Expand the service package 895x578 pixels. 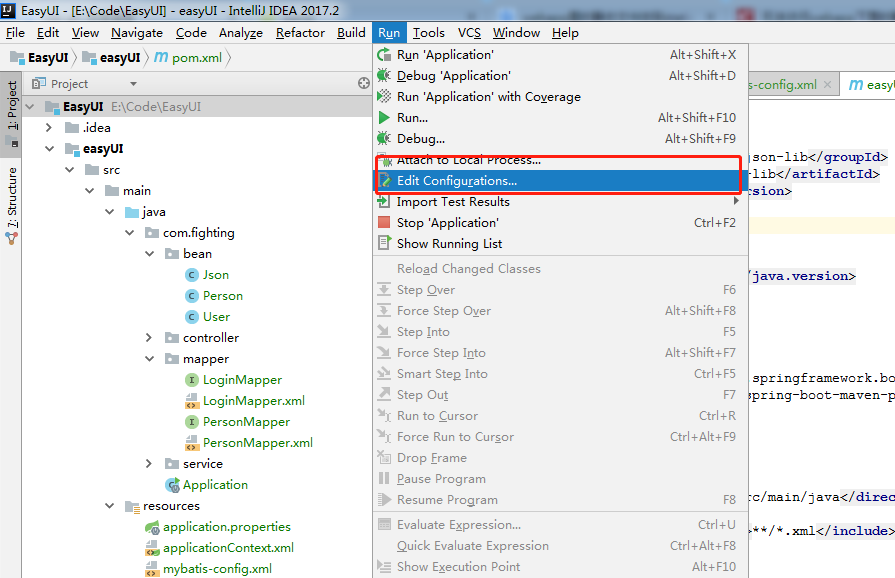coord(149,464)
